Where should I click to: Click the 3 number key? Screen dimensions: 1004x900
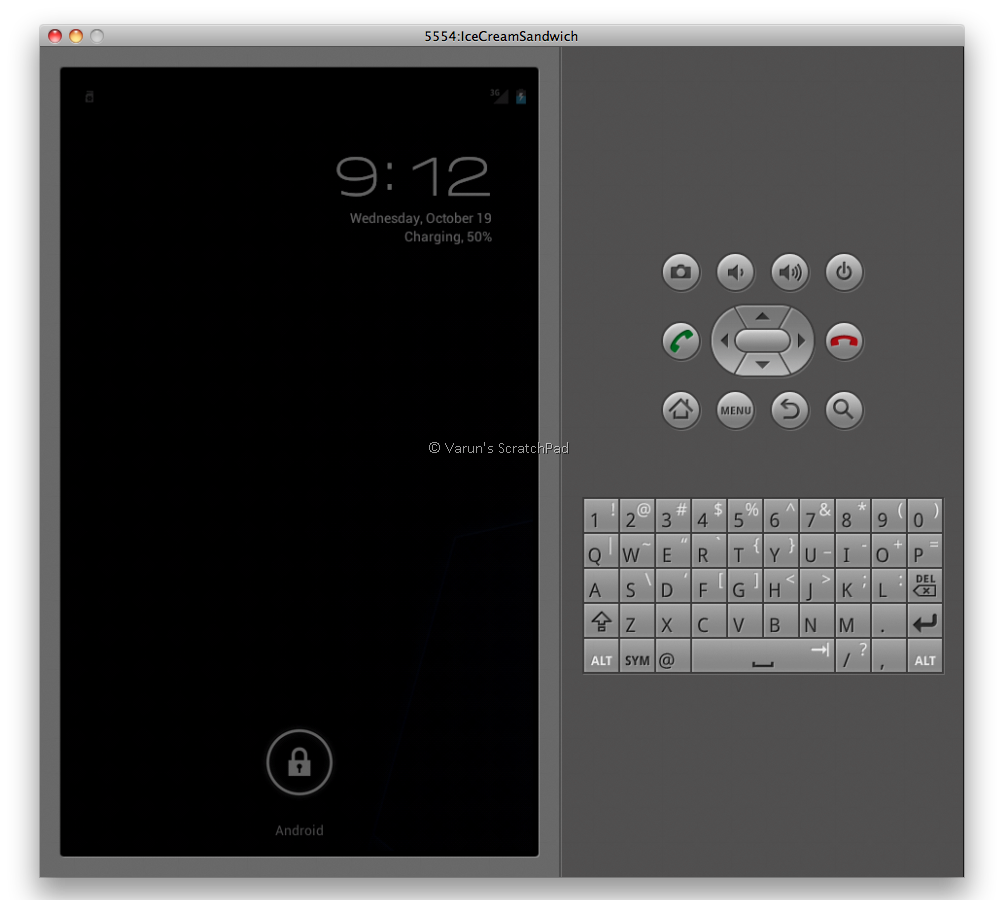[673, 516]
